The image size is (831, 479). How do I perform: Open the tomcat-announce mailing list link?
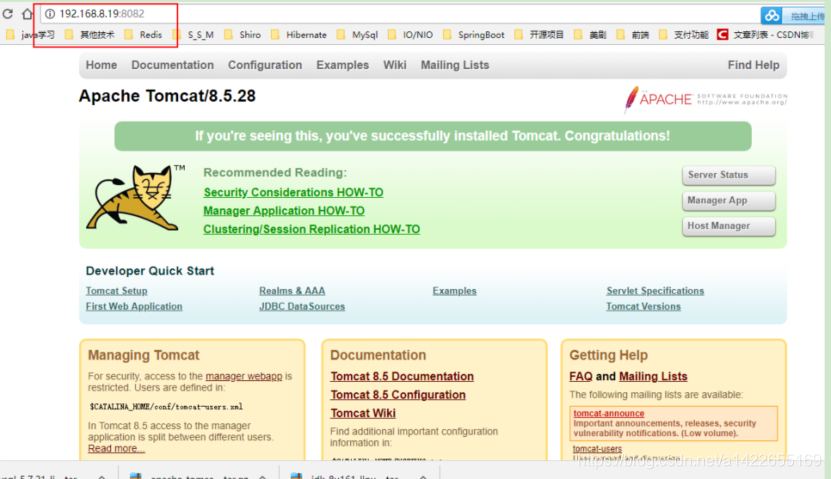[609, 413]
